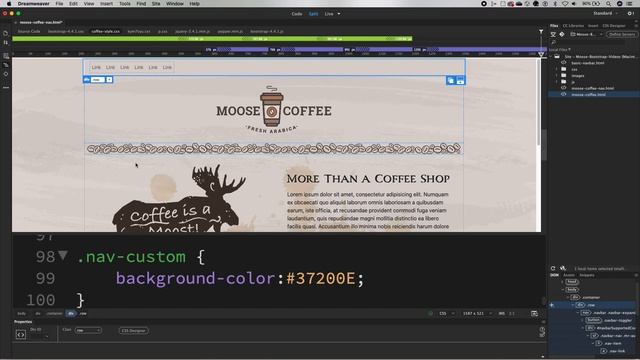Open the Help menu
This screenshot has width=640, height=360.
(195, 4)
